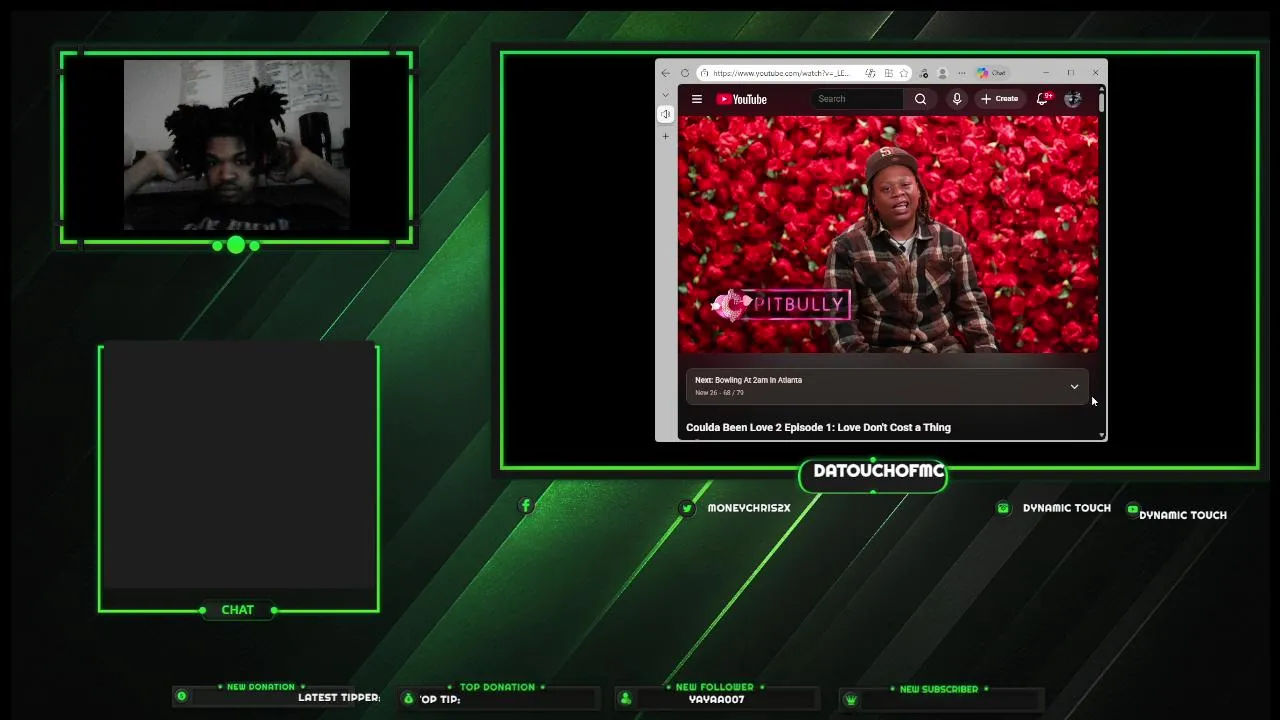Reload the YouTube page
Viewport: 1280px width, 720px height.
[685, 73]
